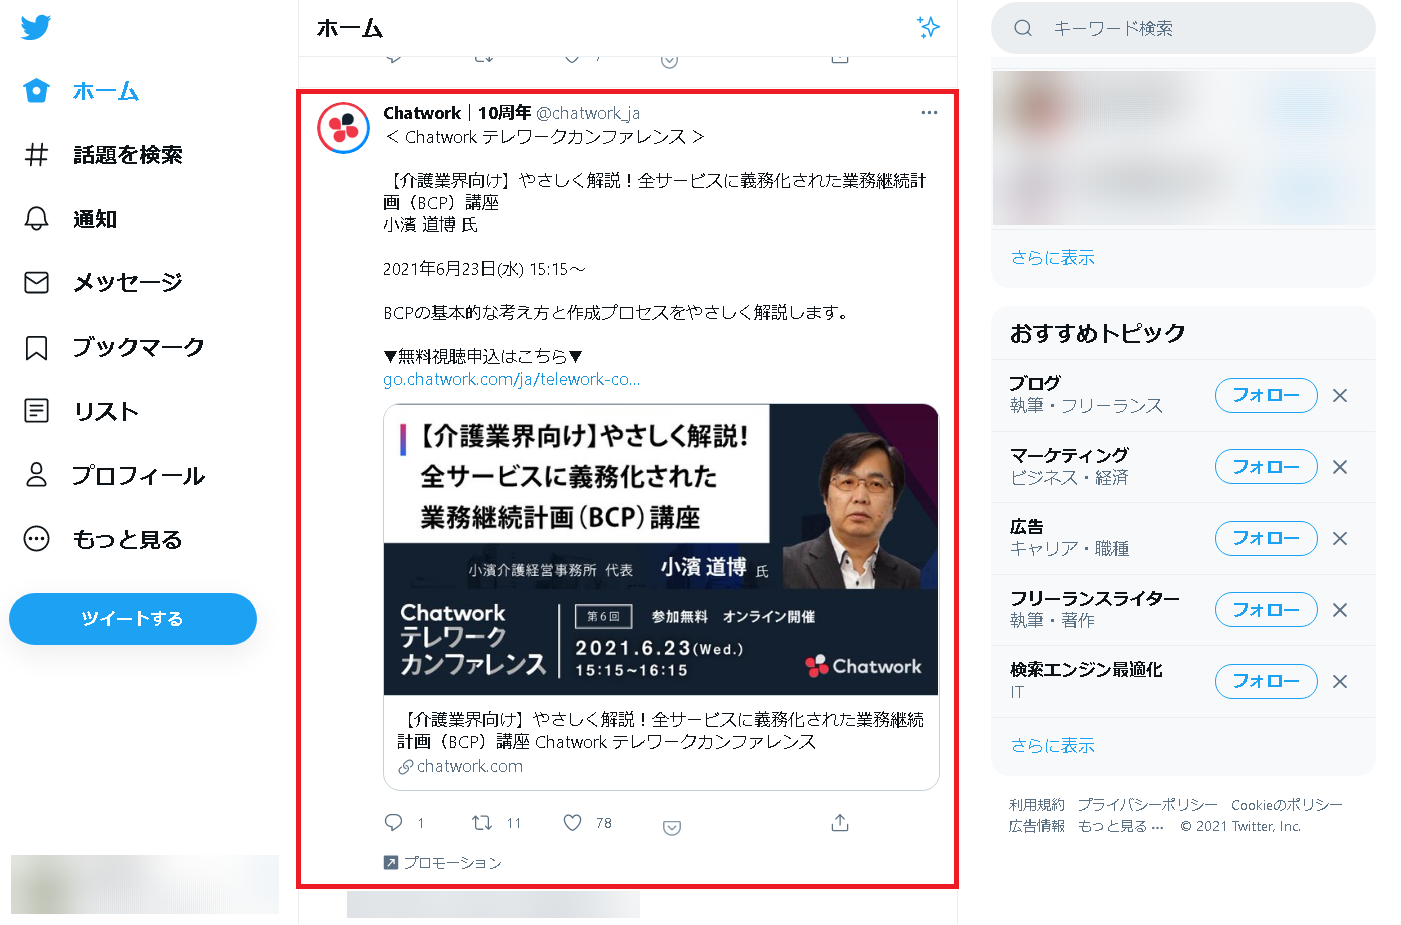
Task: Open the プロフィール person icon
Action: point(36,475)
